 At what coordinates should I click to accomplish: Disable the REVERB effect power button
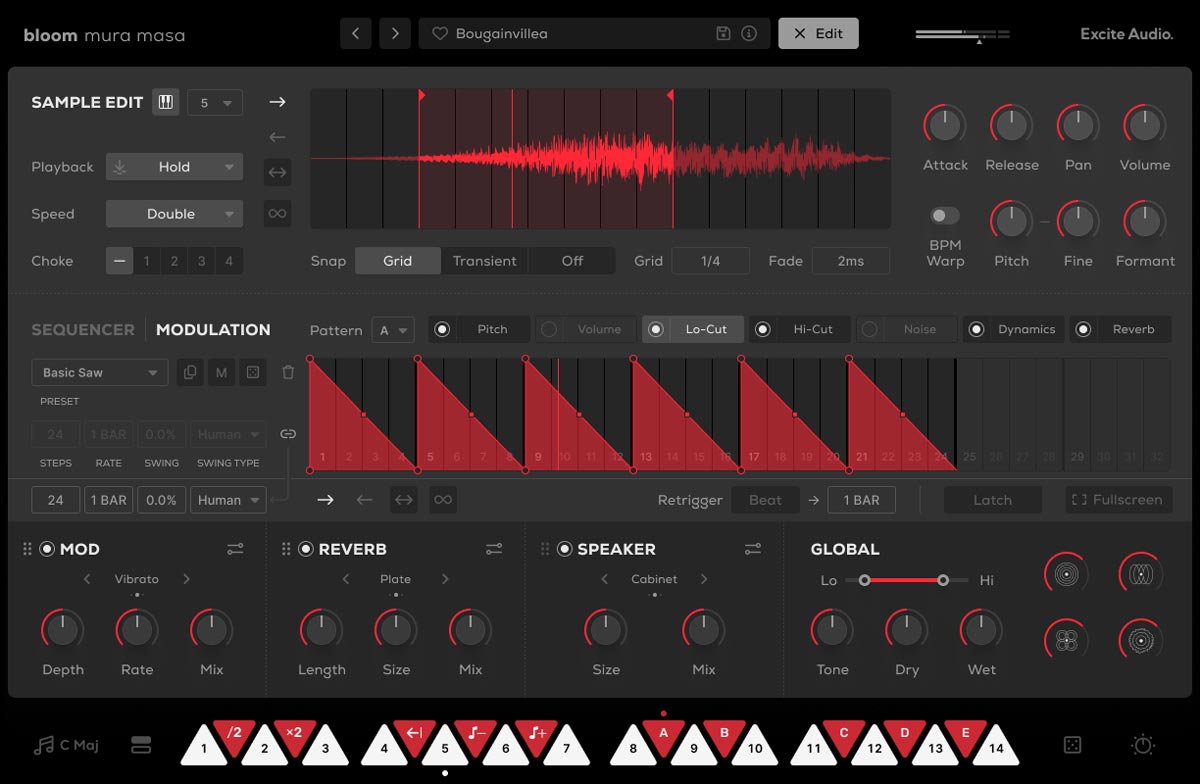point(305,549)
